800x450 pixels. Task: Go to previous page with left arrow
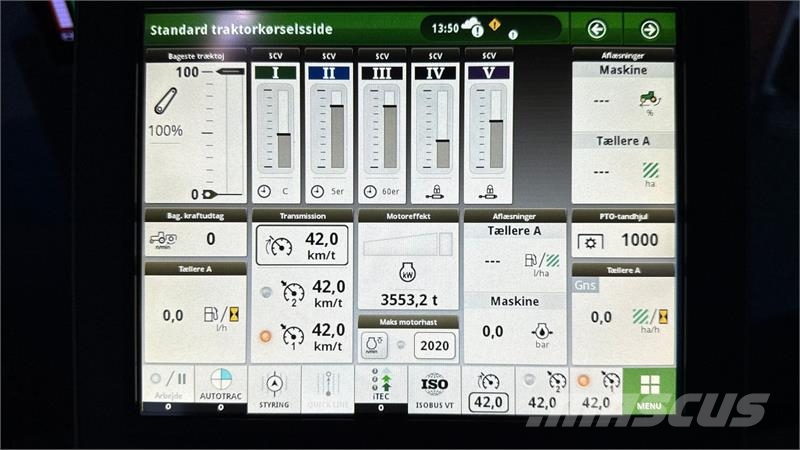596,30
